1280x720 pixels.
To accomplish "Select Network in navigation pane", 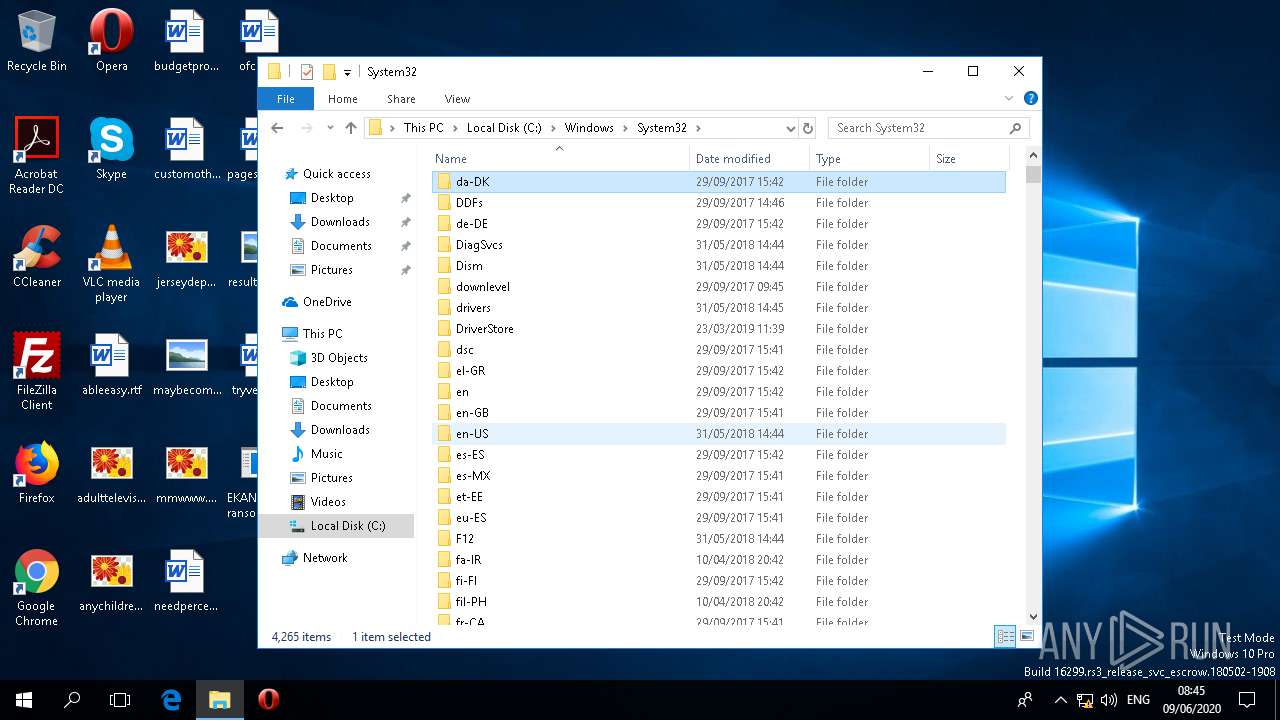I will 325,558.
